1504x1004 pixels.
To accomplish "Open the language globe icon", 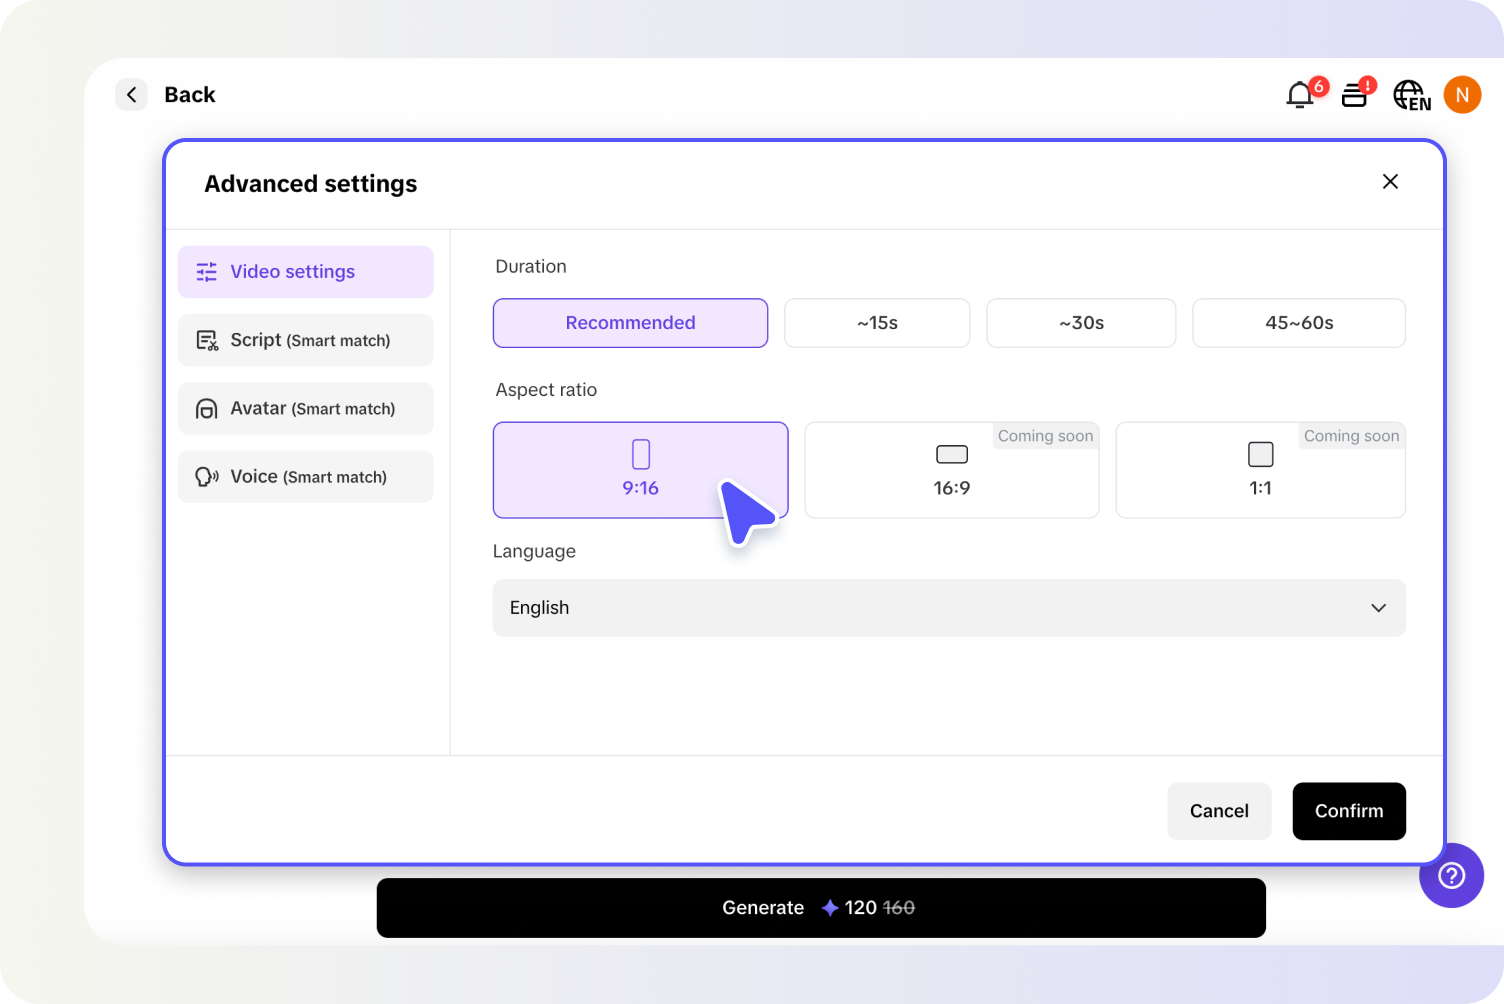I will pyautogui.click(x=1410, y=95).
